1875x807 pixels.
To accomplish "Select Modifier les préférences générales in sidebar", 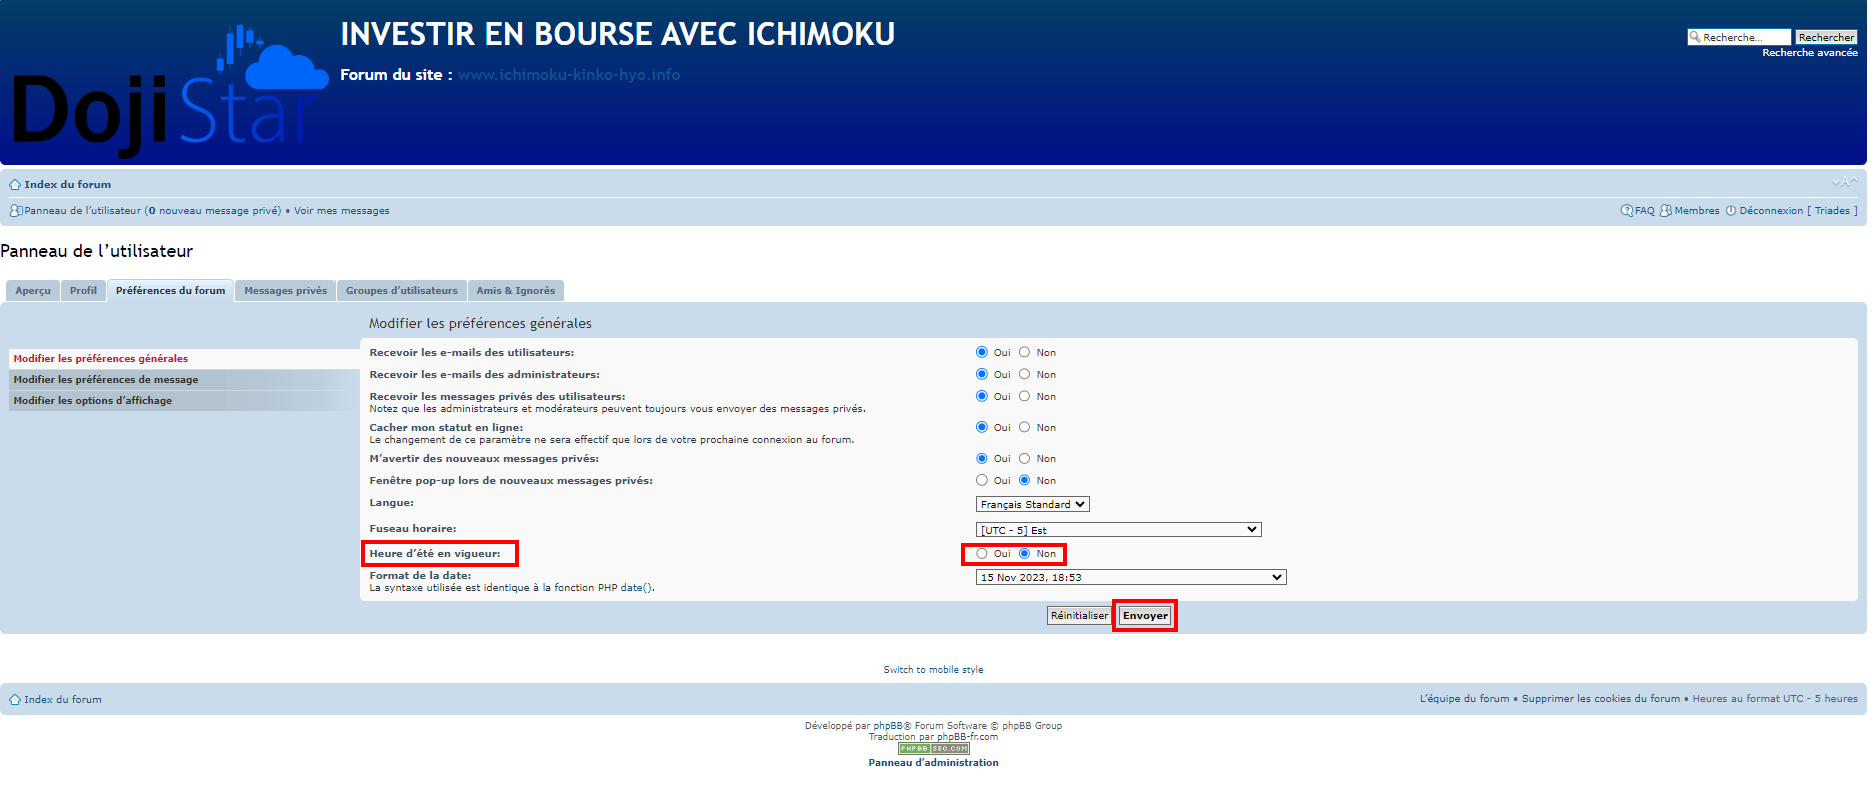I will [x=184, y=359].
